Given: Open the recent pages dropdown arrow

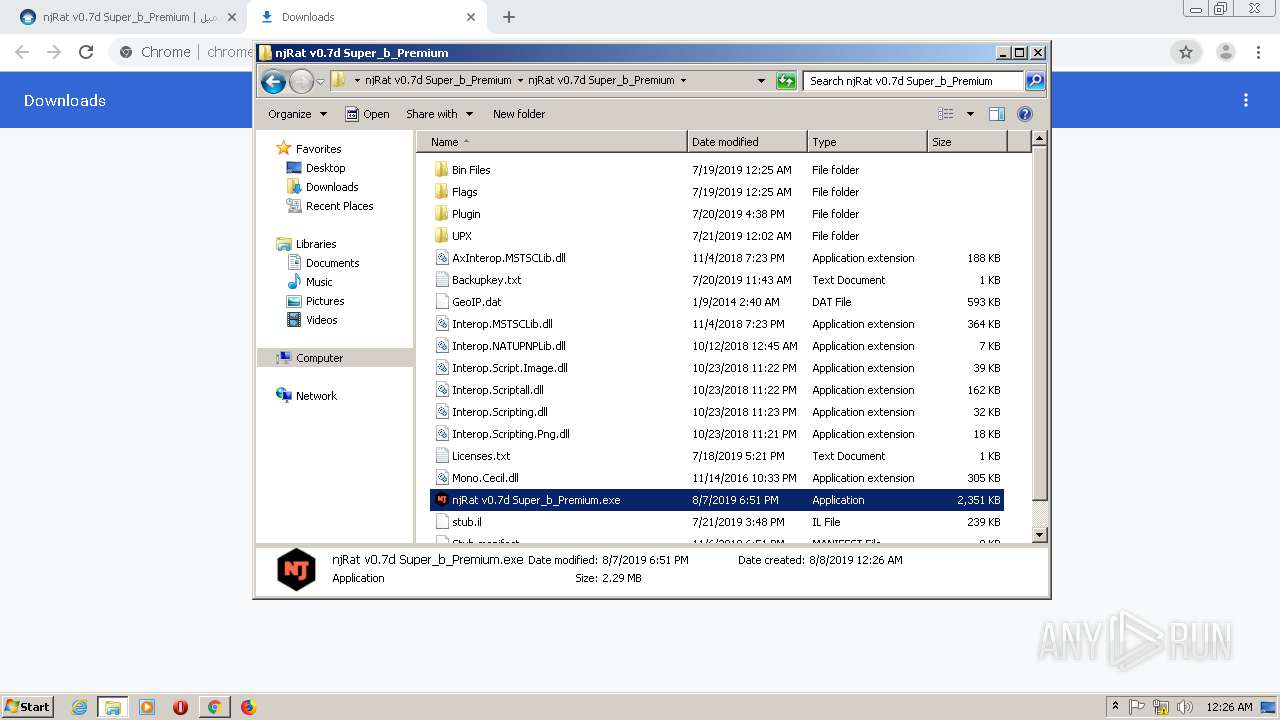Looking at the screenshot, I should [320, 81].
